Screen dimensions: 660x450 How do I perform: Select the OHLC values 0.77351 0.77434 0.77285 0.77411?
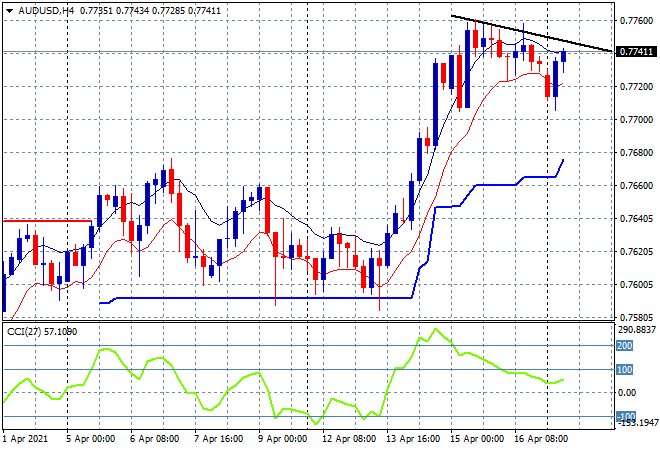150,11
